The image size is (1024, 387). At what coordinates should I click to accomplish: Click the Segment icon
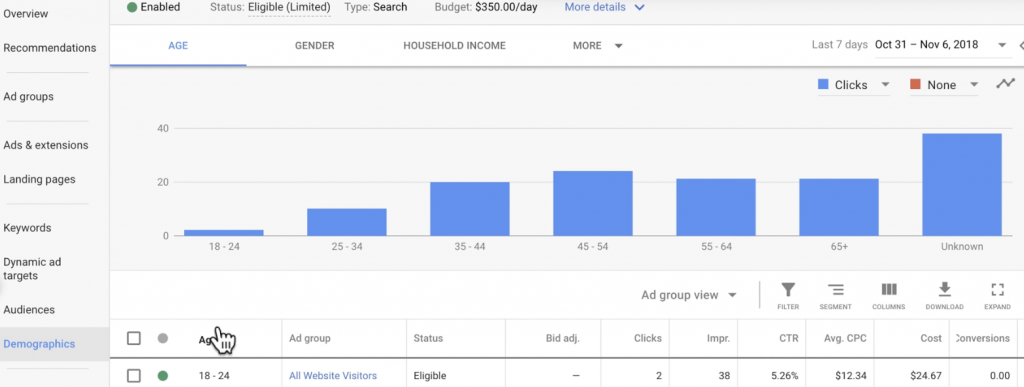(x=835, y=296)
